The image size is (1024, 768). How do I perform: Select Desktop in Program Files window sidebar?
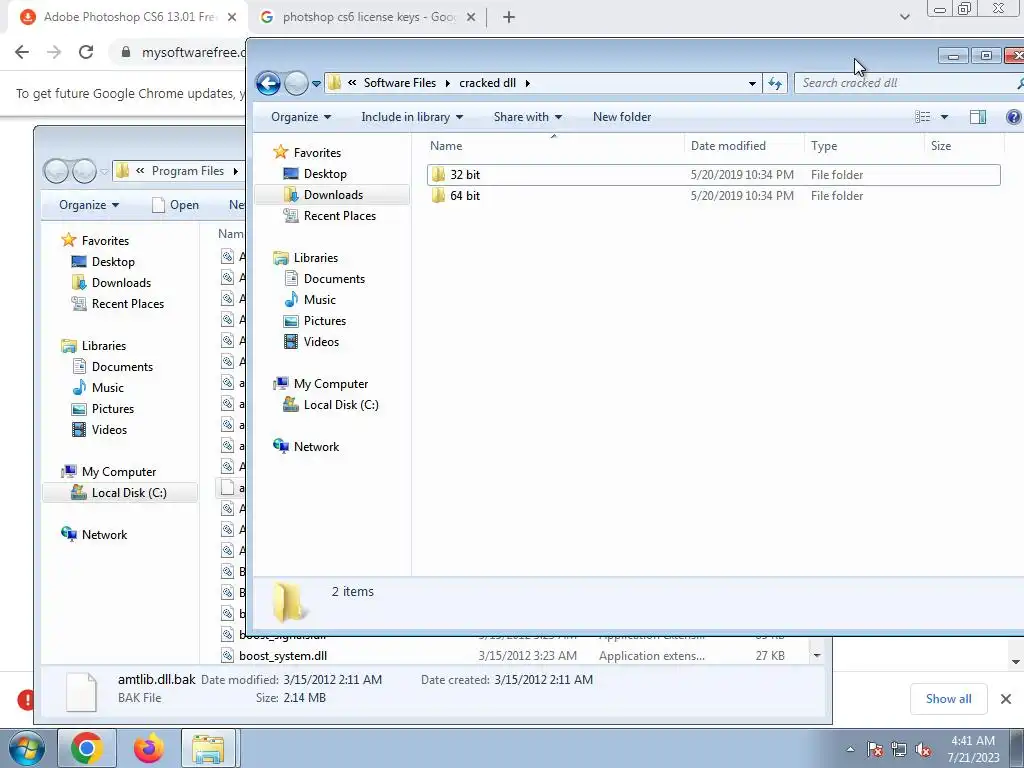113,262
